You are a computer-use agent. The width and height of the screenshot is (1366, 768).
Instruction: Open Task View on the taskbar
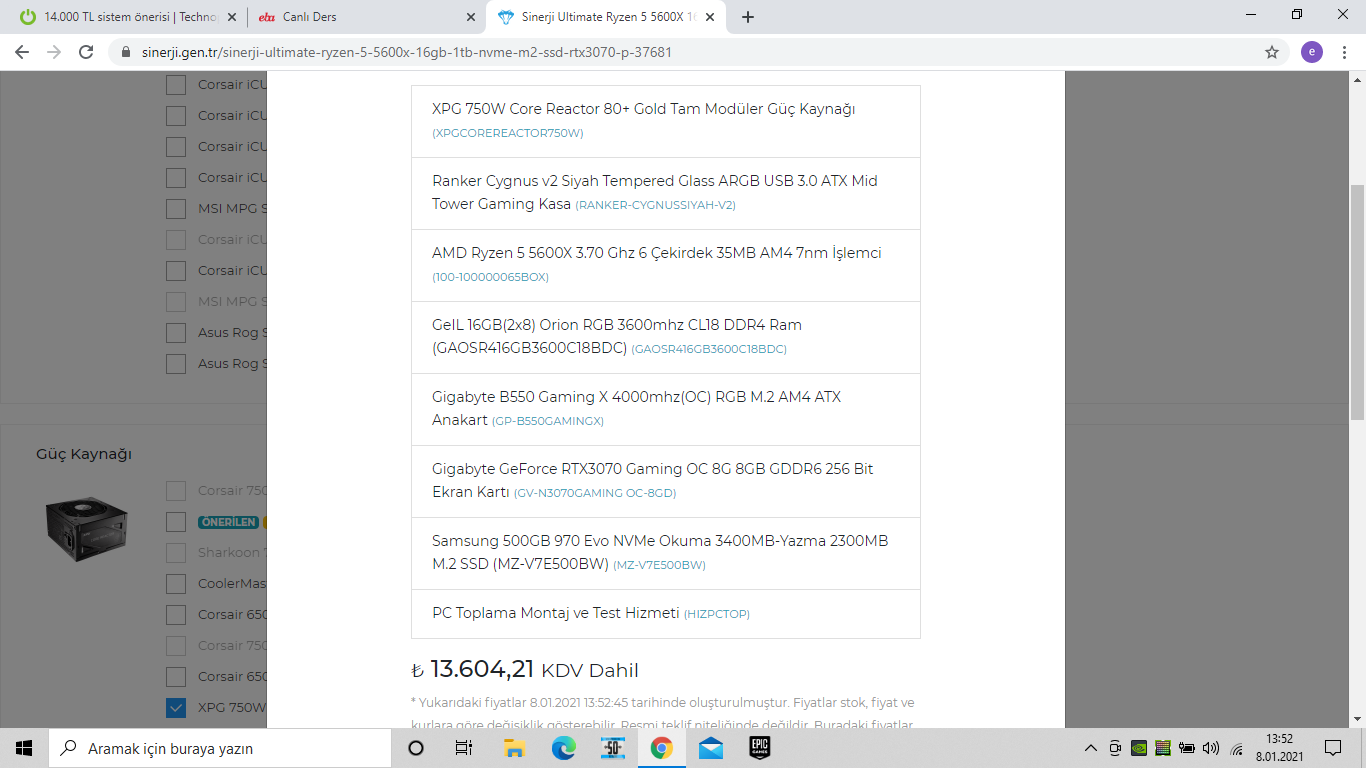point(464,748)
